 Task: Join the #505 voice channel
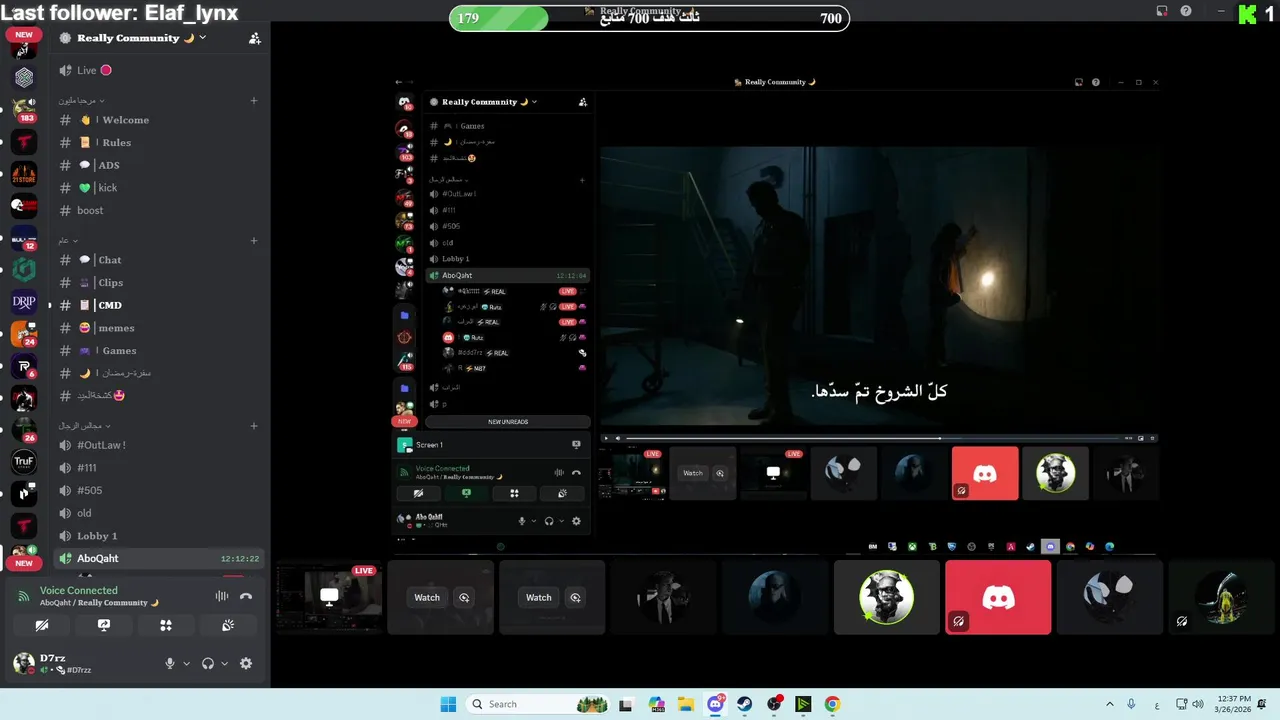(x=159, y=490)
